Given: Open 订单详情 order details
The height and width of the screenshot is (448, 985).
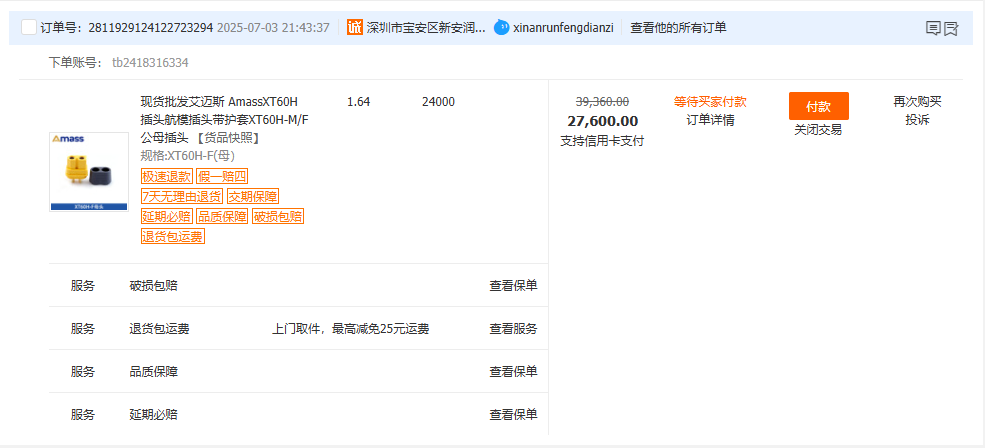Looking at the screenshot, I should click(x=710, y=120).
